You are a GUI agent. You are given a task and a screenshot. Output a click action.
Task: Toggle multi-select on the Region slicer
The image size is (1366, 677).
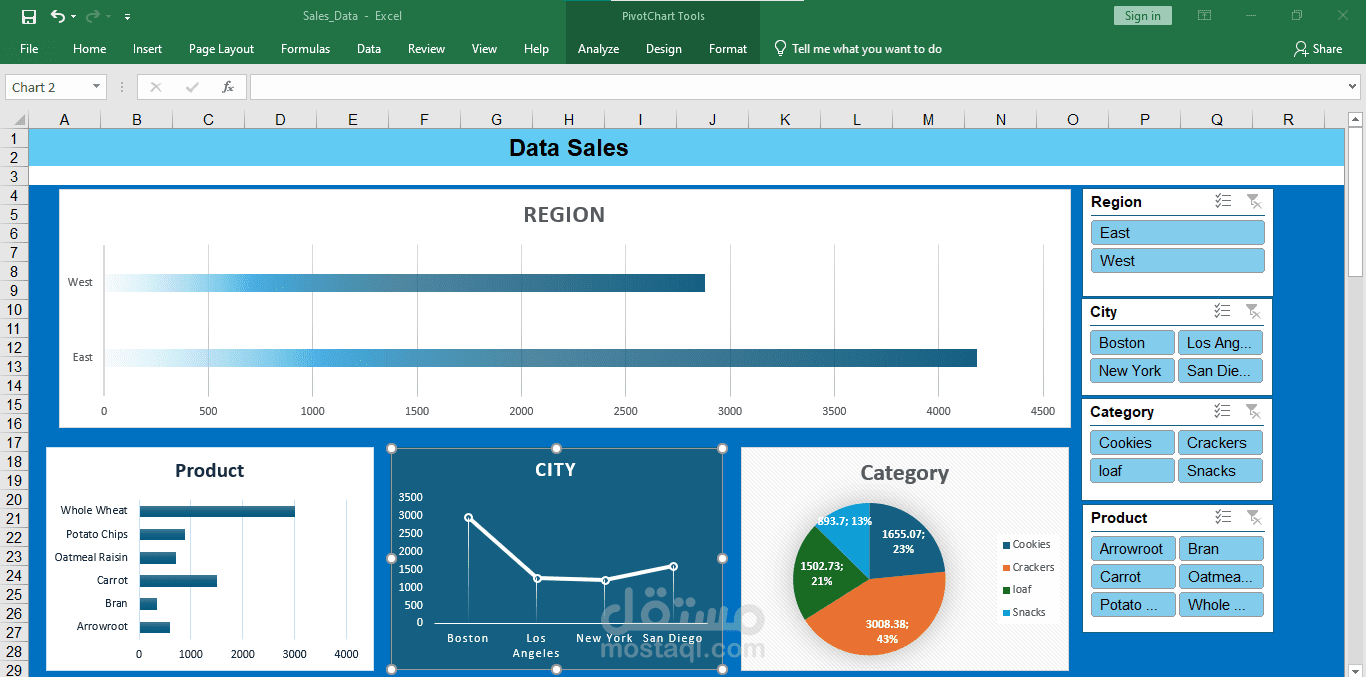[1223, 202]
